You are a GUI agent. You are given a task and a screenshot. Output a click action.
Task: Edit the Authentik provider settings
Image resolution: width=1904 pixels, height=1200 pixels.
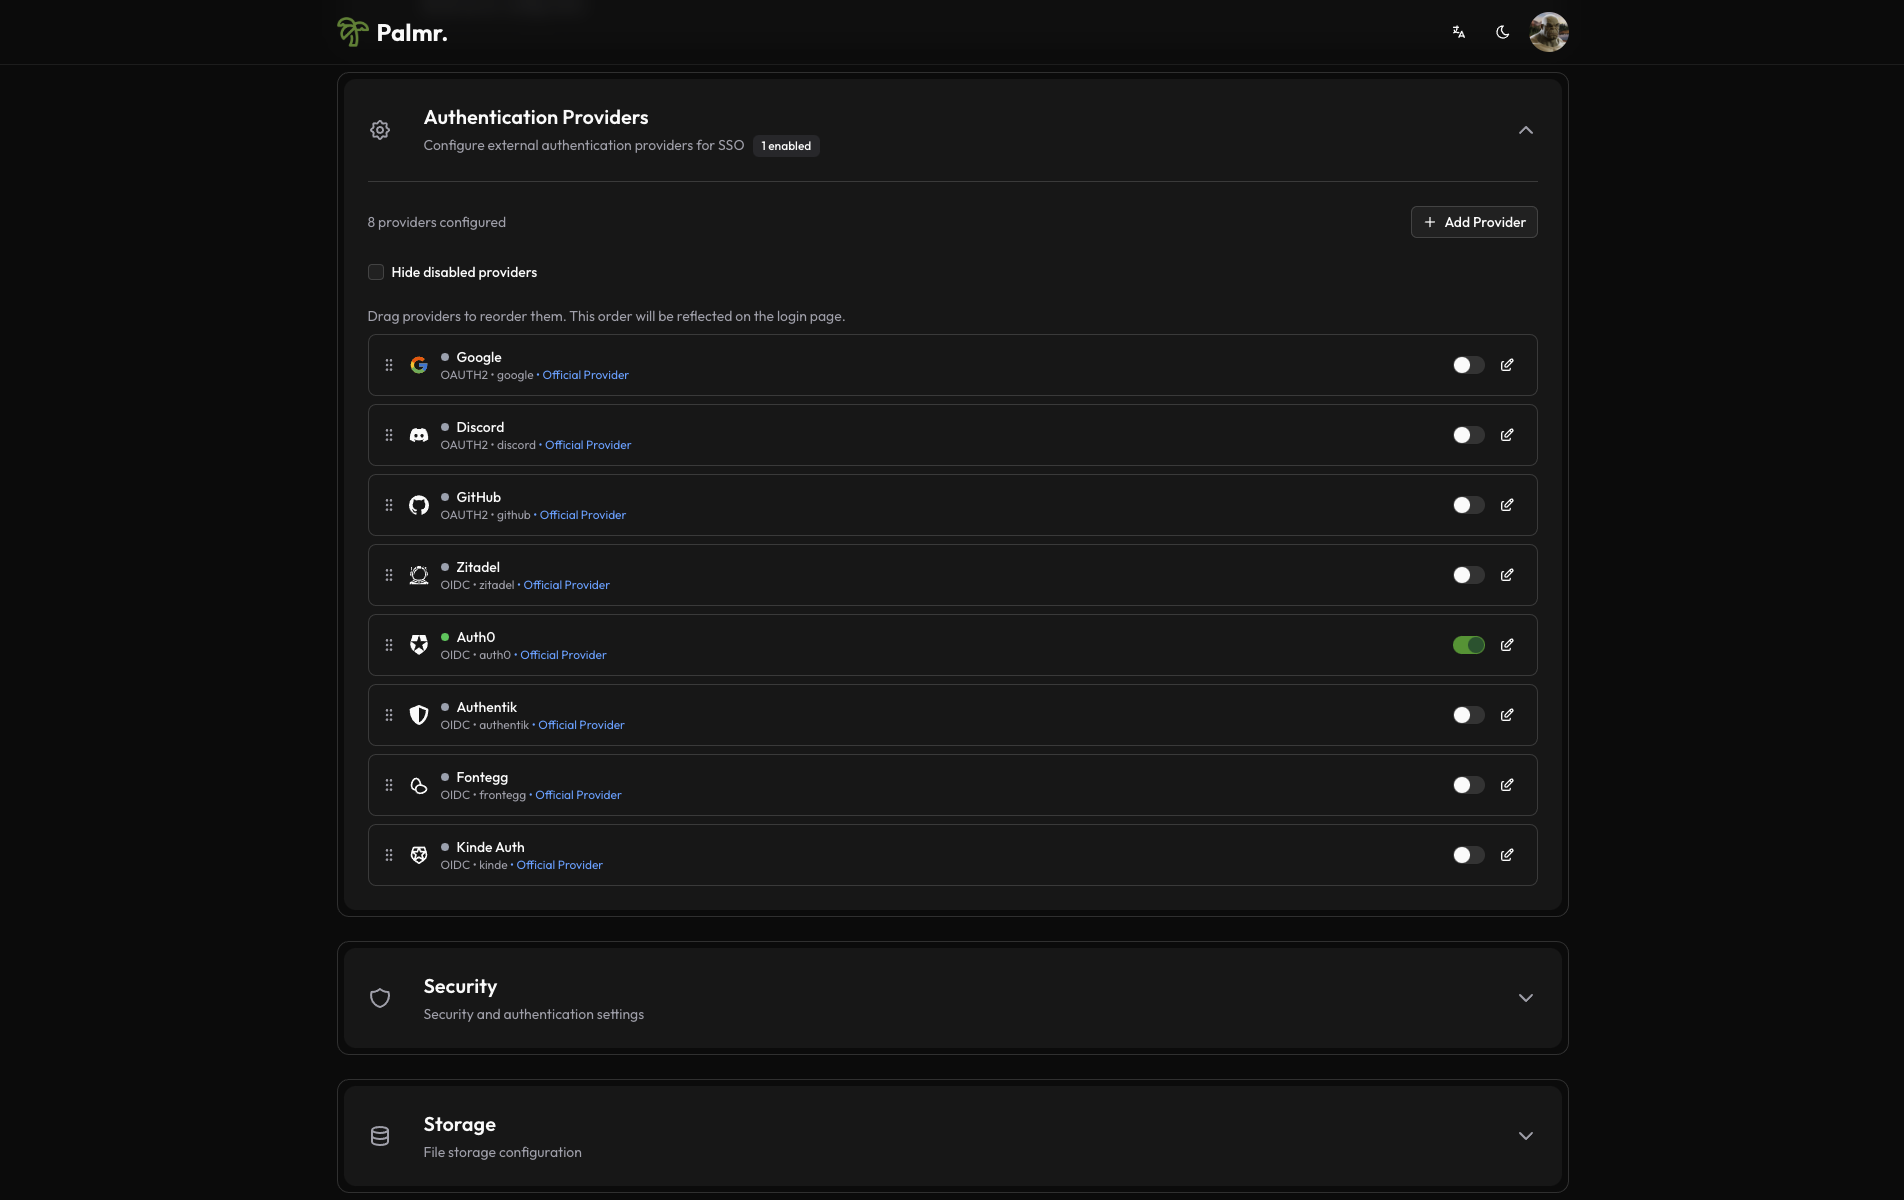point(1507,715)
